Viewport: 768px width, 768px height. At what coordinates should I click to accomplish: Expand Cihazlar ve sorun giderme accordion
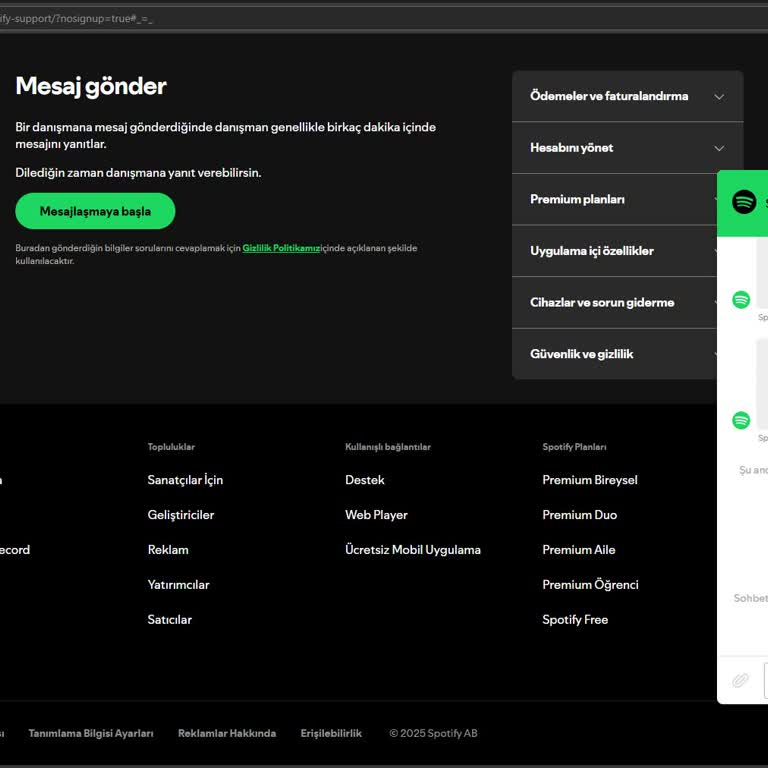point(615,303)
